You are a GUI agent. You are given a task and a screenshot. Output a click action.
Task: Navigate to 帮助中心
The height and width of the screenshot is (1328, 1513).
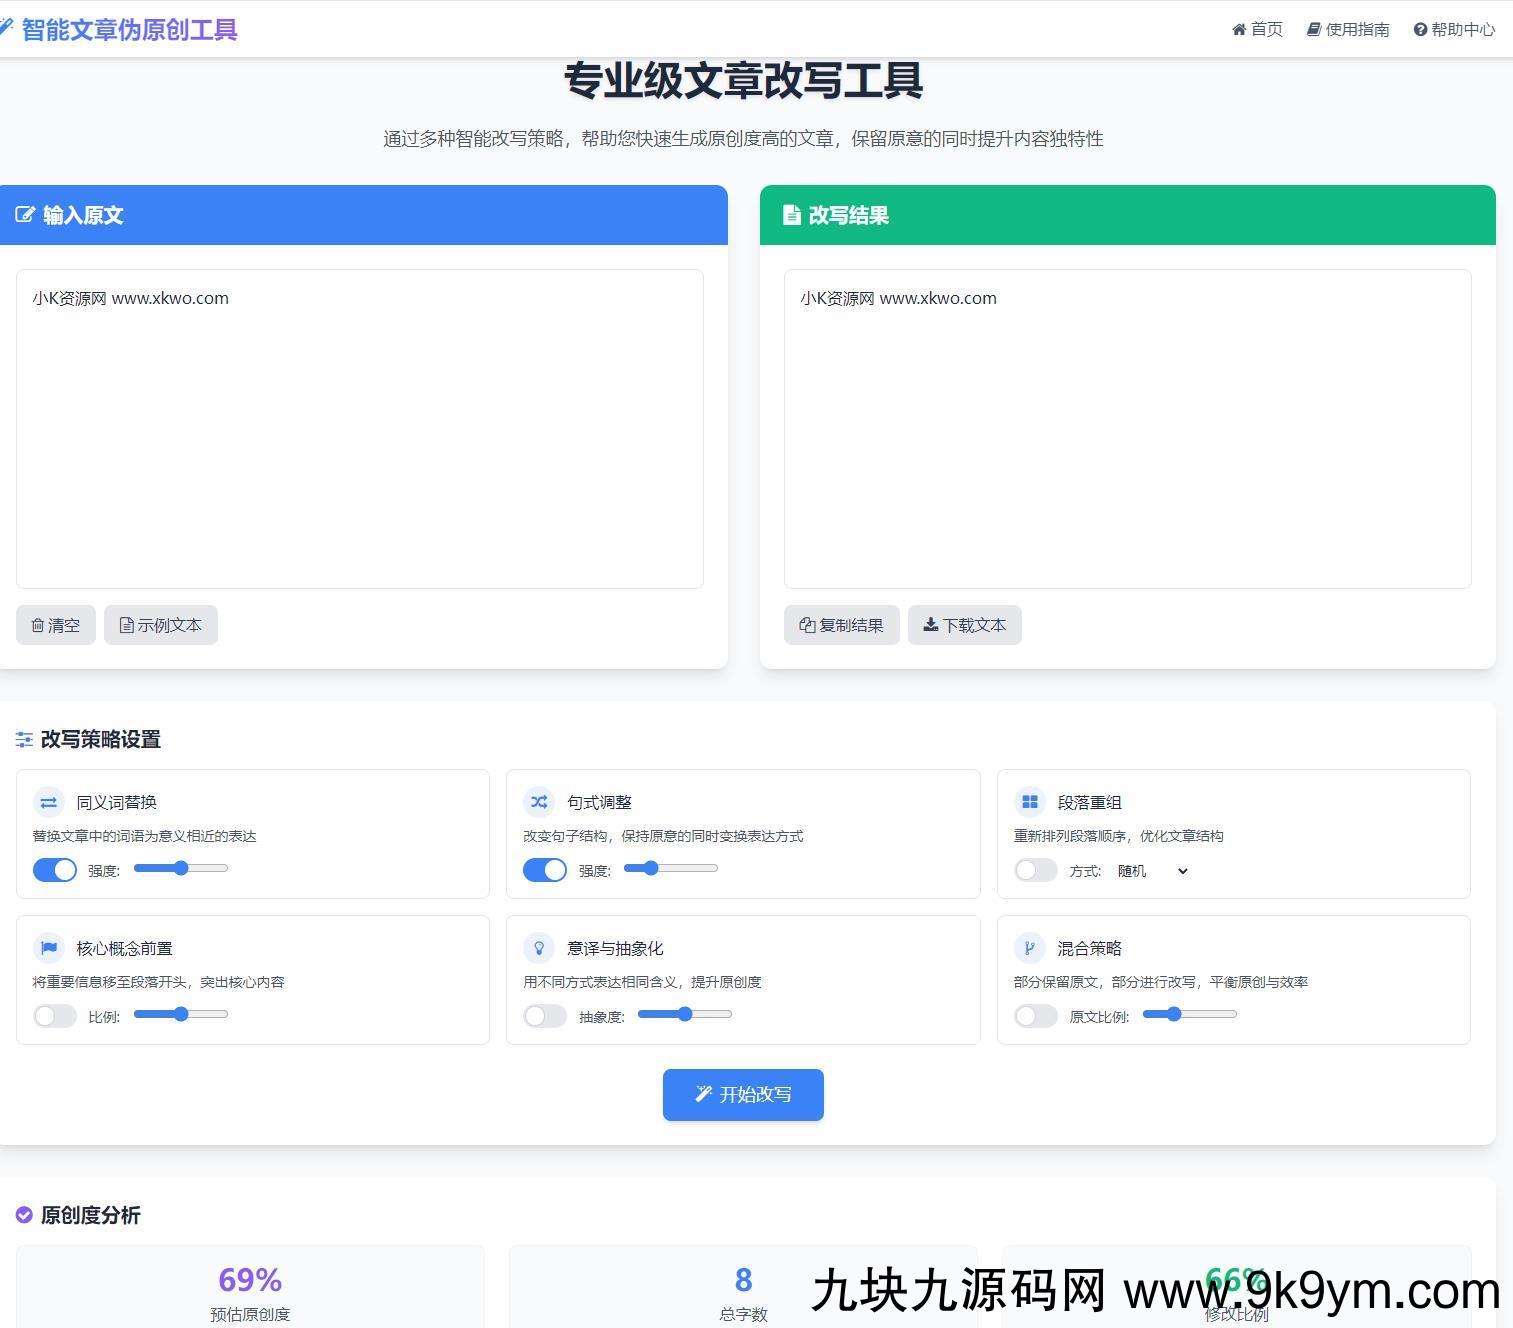(x=1453, y=29)
